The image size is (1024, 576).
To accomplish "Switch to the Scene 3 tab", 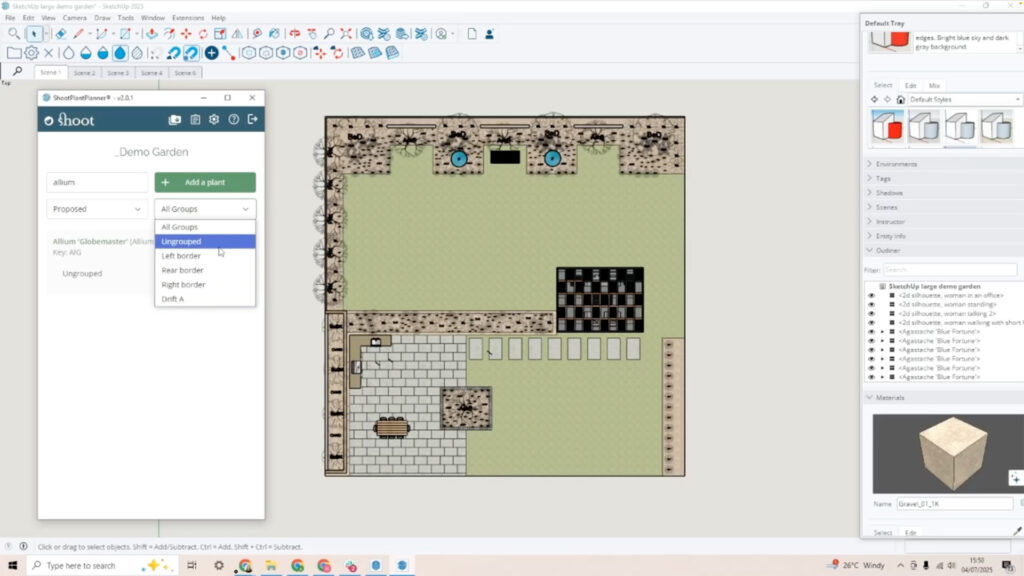I will [x=118, y=72].
